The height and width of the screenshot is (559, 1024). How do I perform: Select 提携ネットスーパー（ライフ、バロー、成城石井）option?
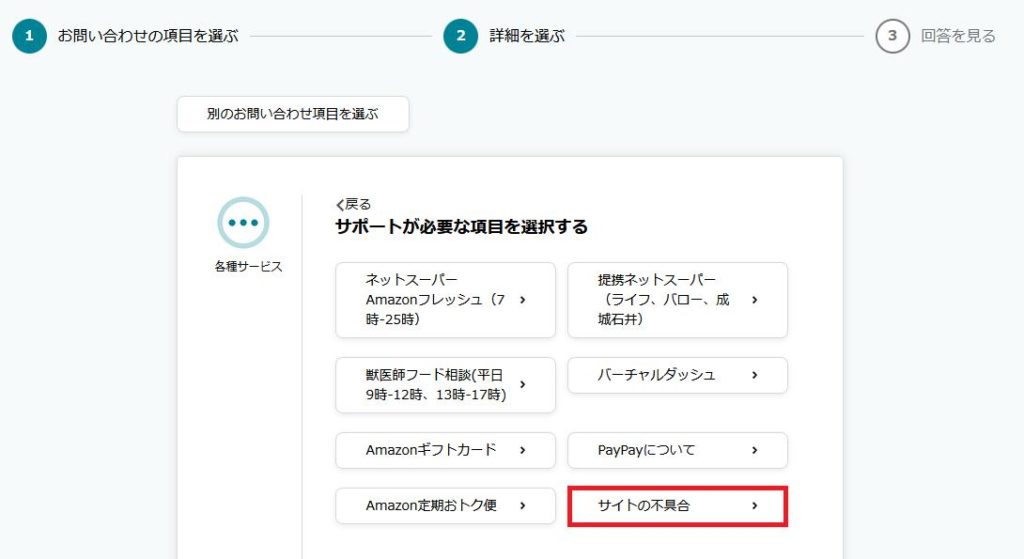point(677,300)
